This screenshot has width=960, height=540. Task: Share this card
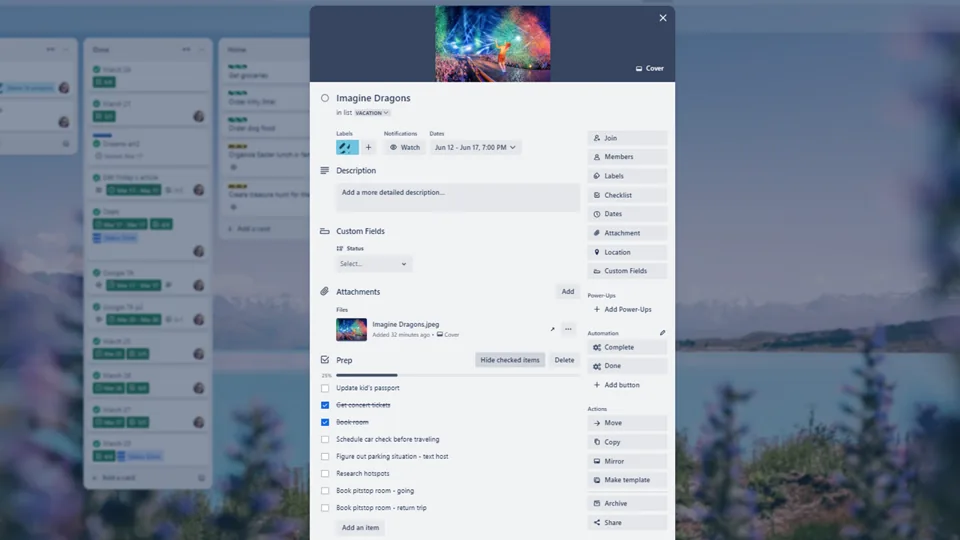(627, 522)
